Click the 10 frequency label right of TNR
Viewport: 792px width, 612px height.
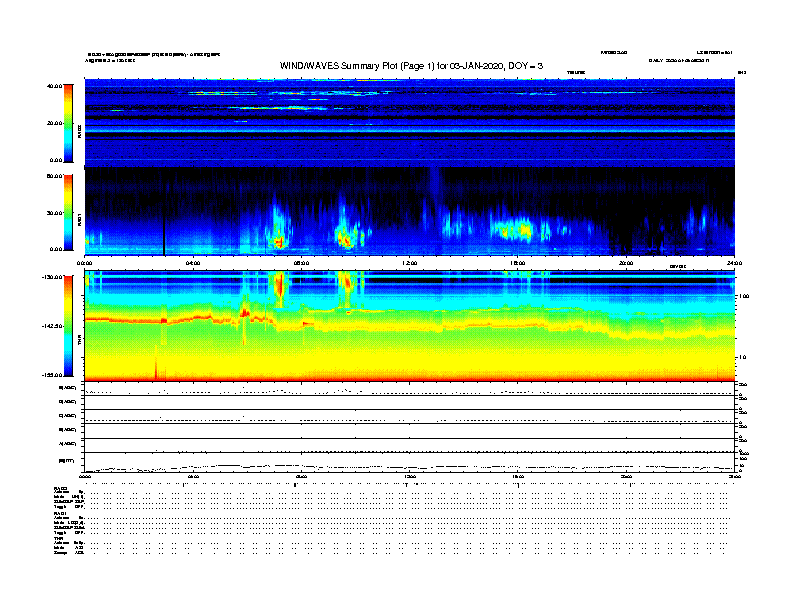pos(742,358)
